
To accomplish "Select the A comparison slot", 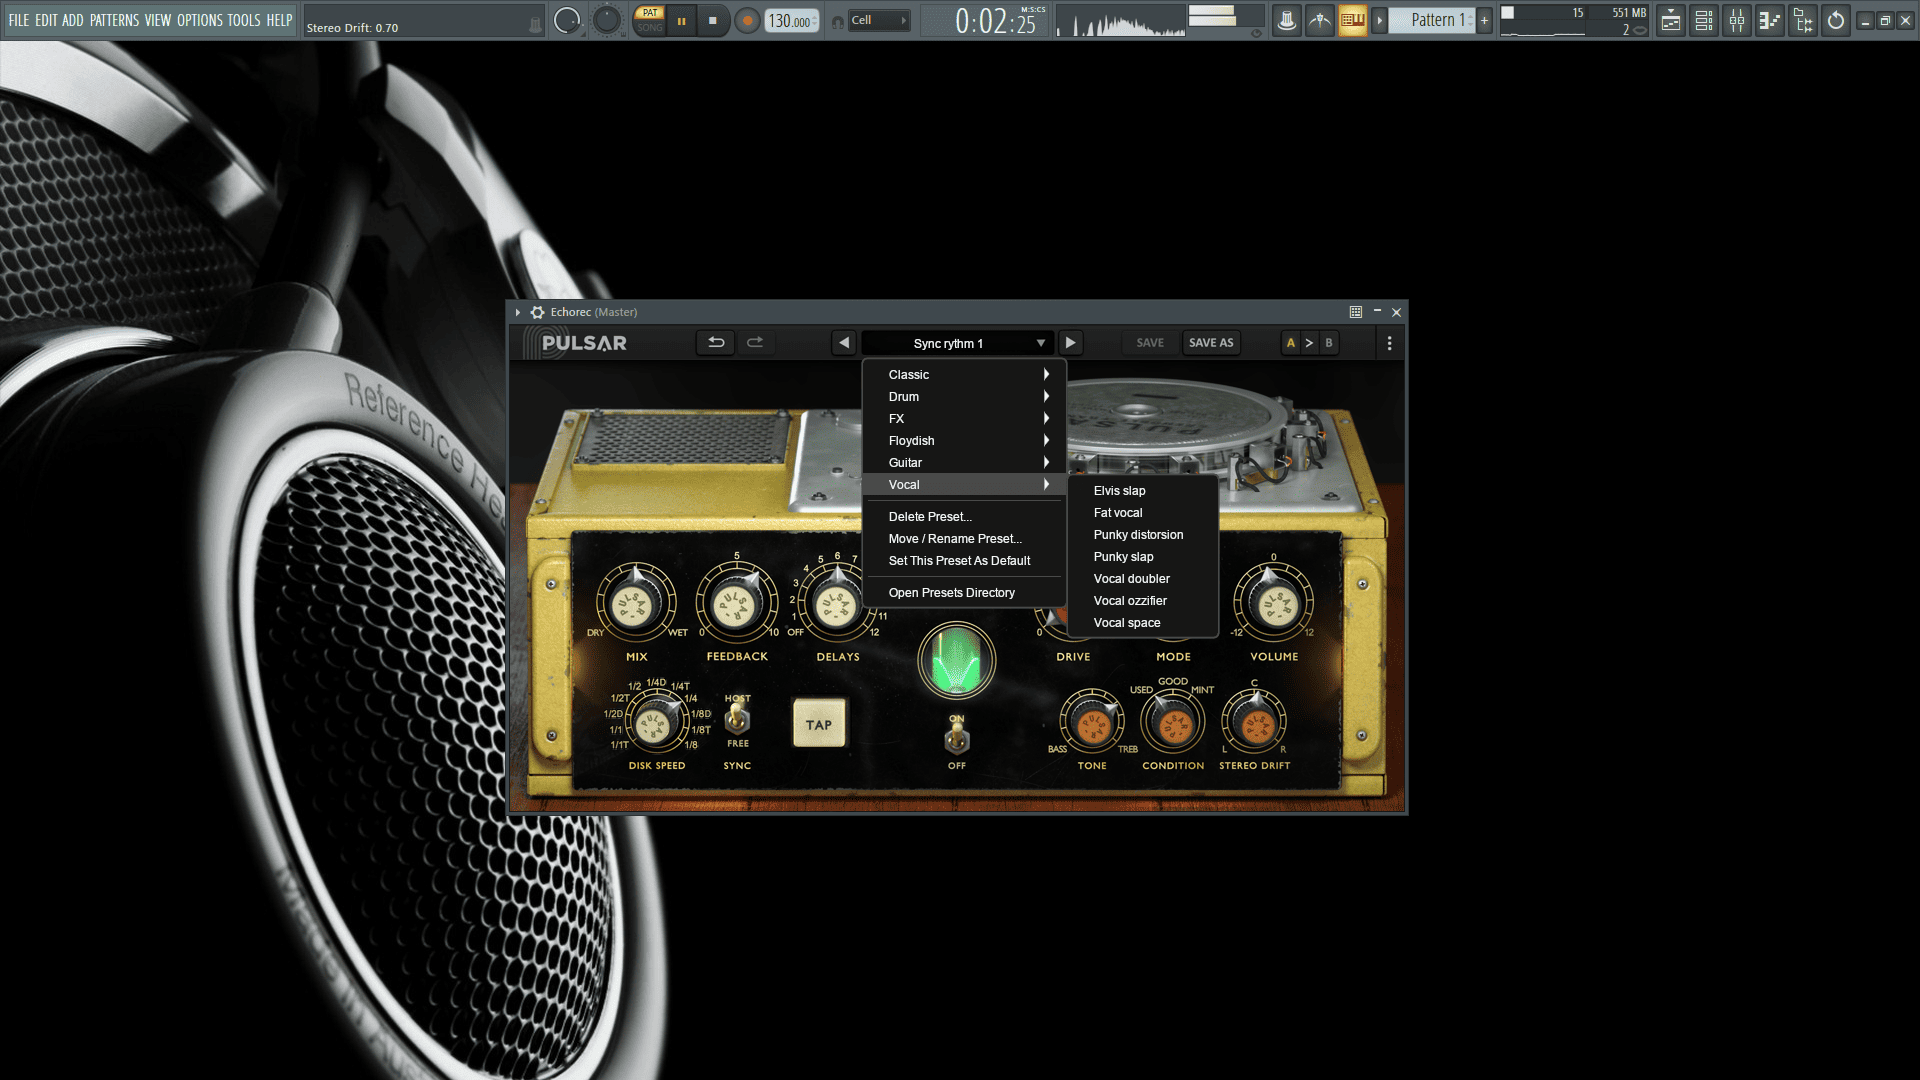I will [x=1291, y=343].
